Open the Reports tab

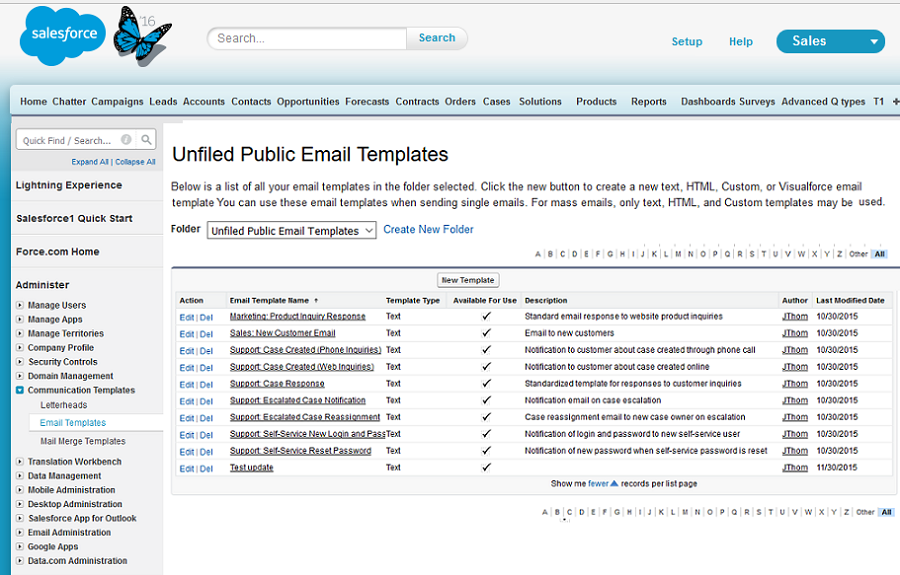[649, 102]
